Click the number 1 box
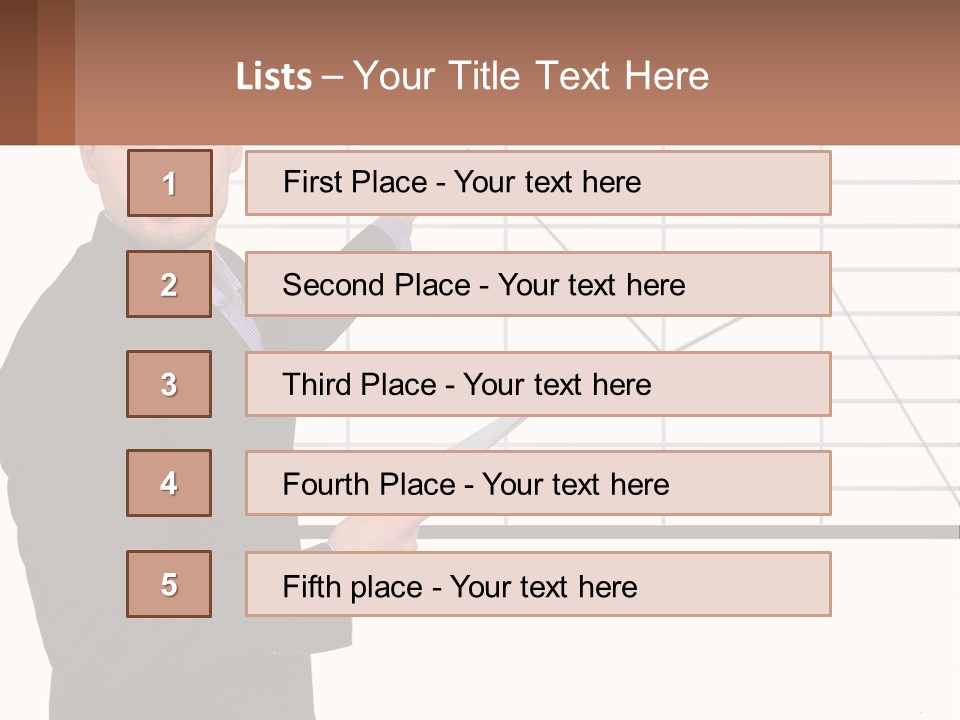This screenshot has height=720, width=960. 169,183
